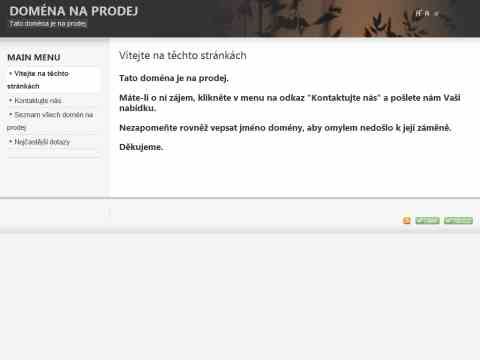Click the header tagline under the site title

[48, 24]
